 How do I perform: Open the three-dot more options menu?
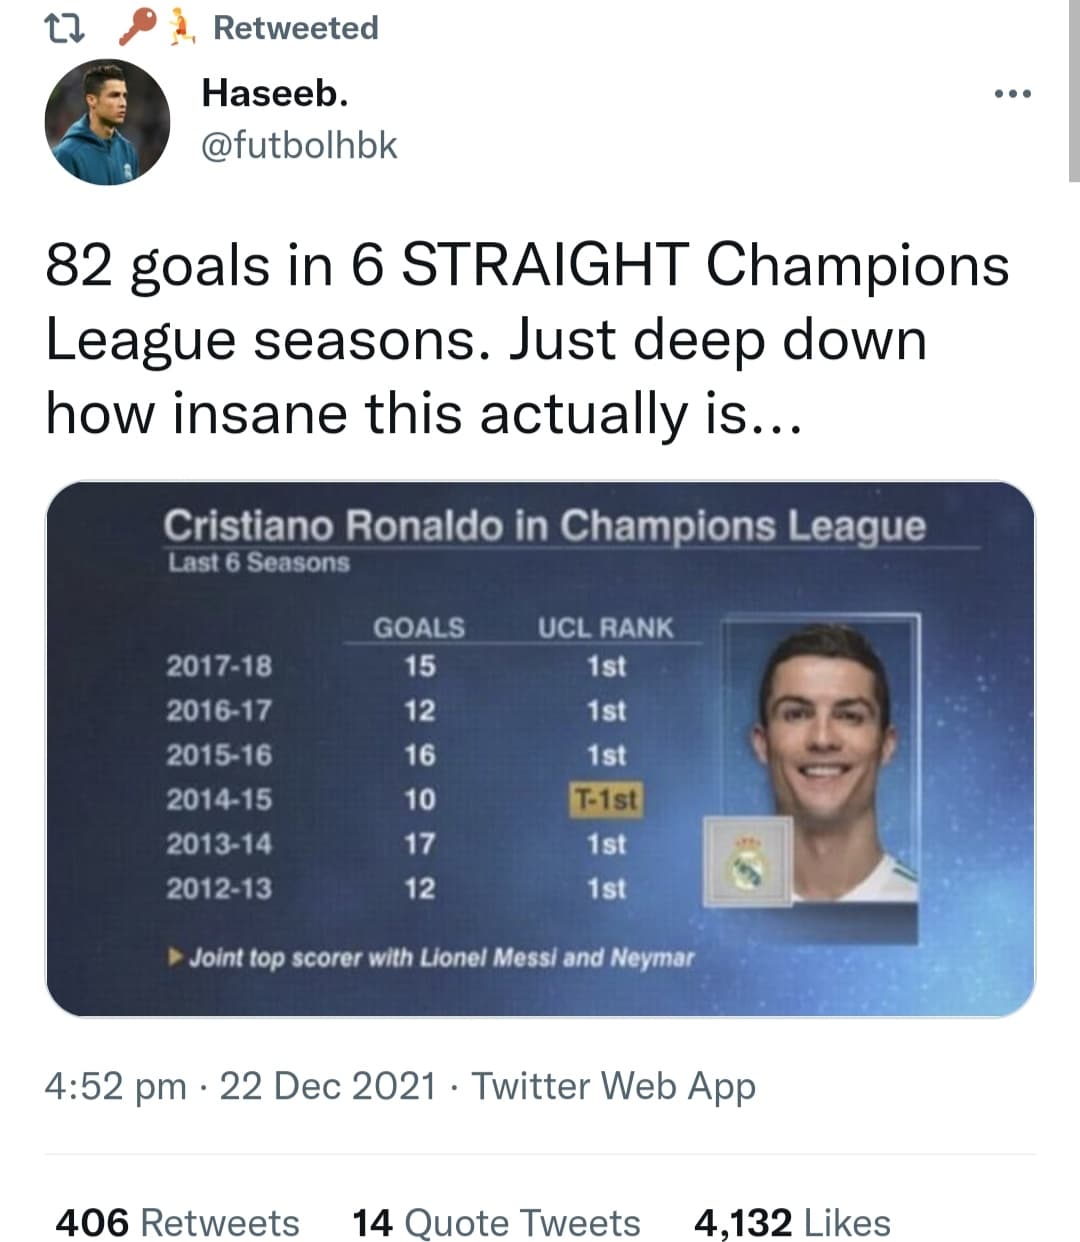[x=1012, y=94]
